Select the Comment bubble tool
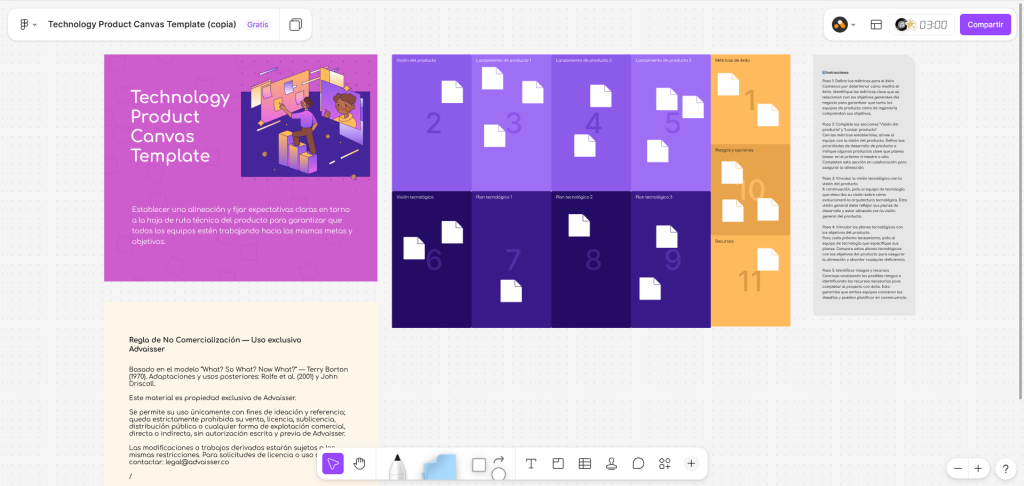 [638, 463]
